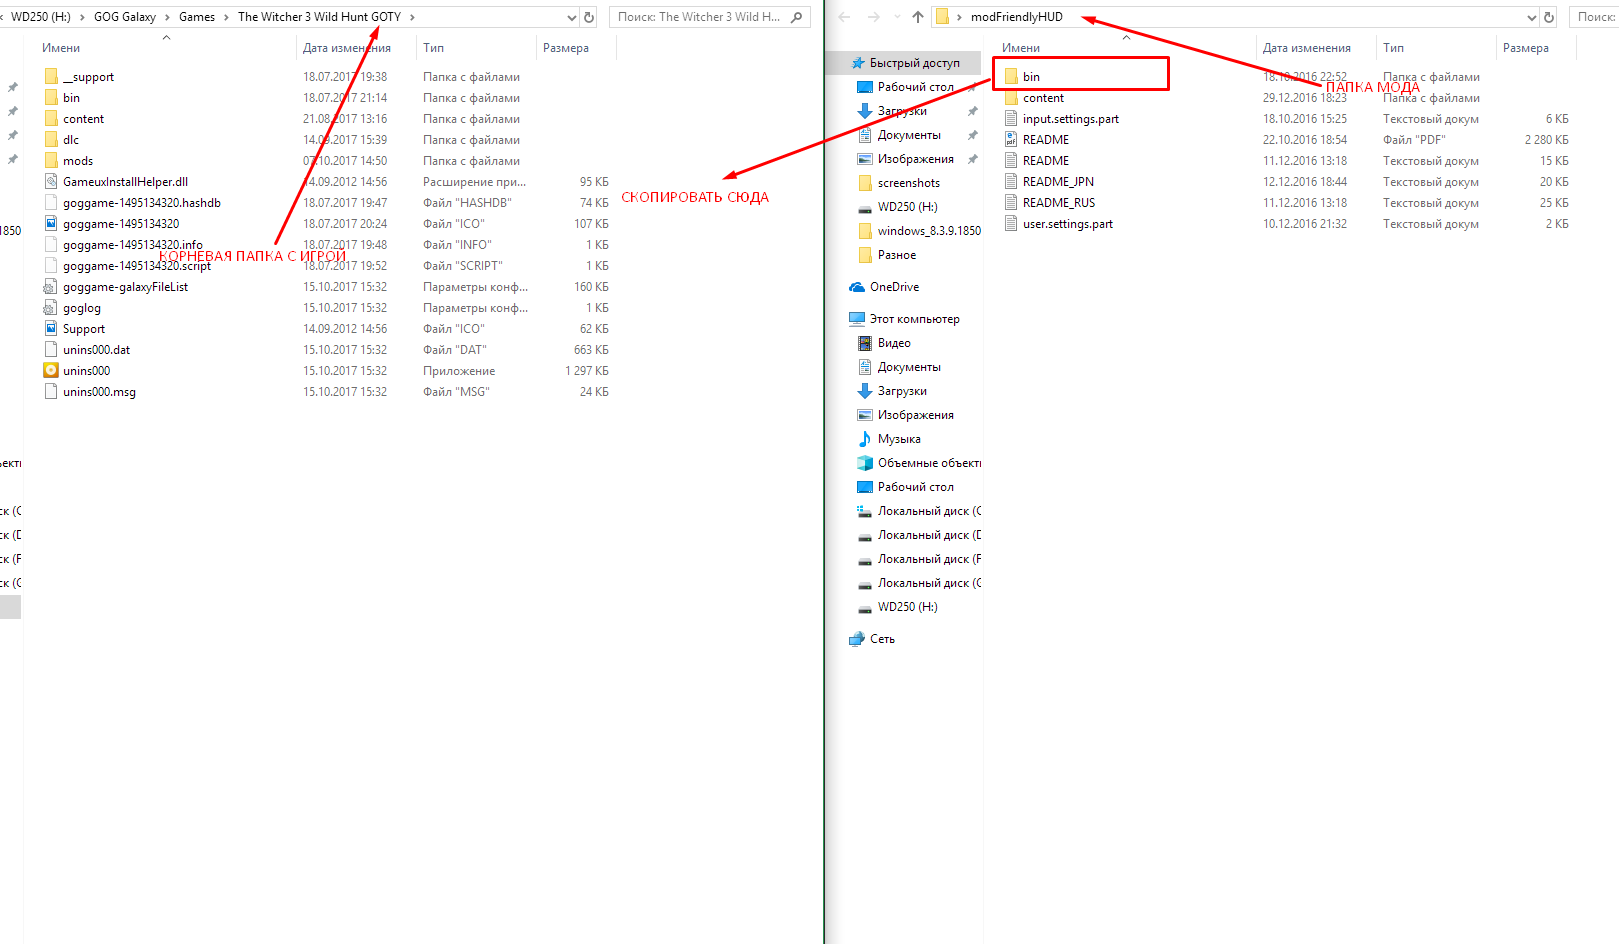Select the mods folder icon

click(x=51, y=161)
